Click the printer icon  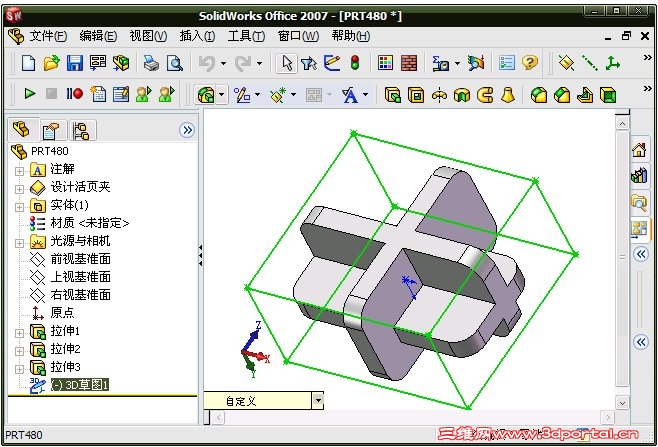click(x=151, y=63)
